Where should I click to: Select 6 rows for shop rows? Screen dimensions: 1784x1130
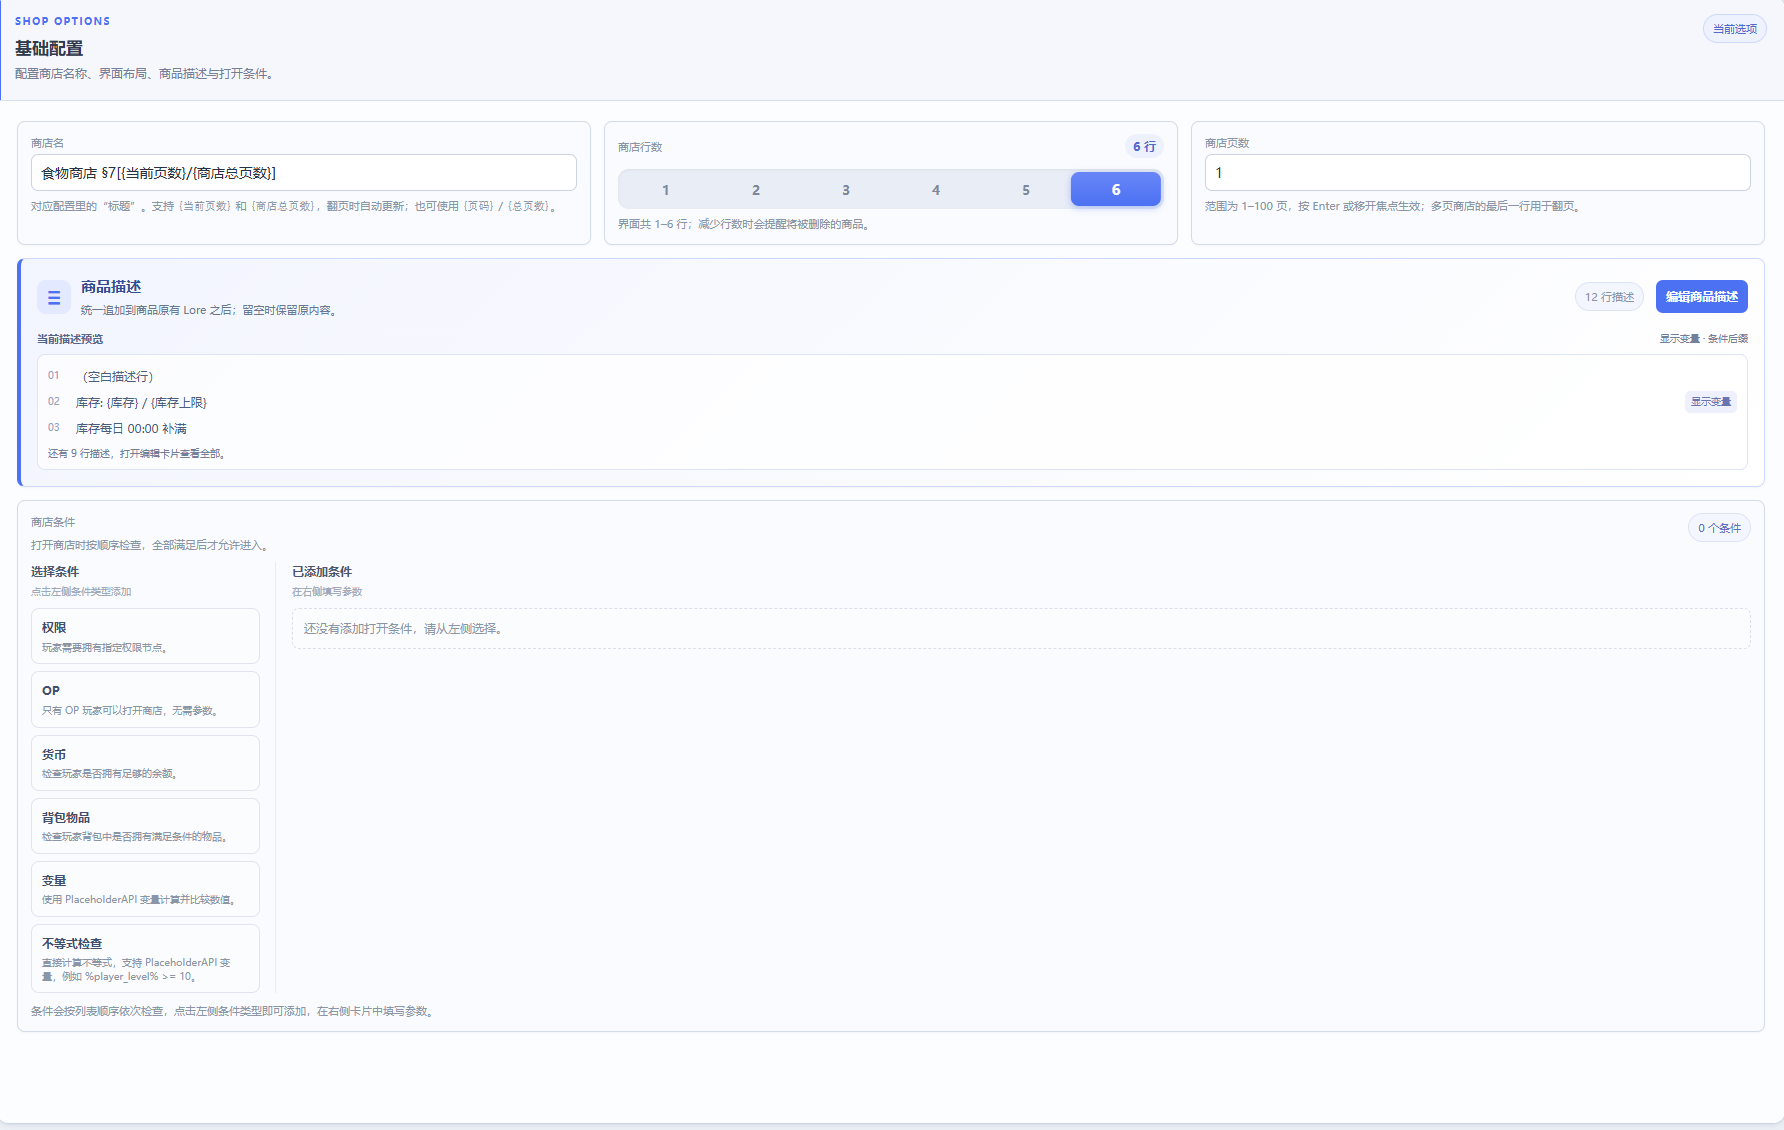(x=1116, y=189)
